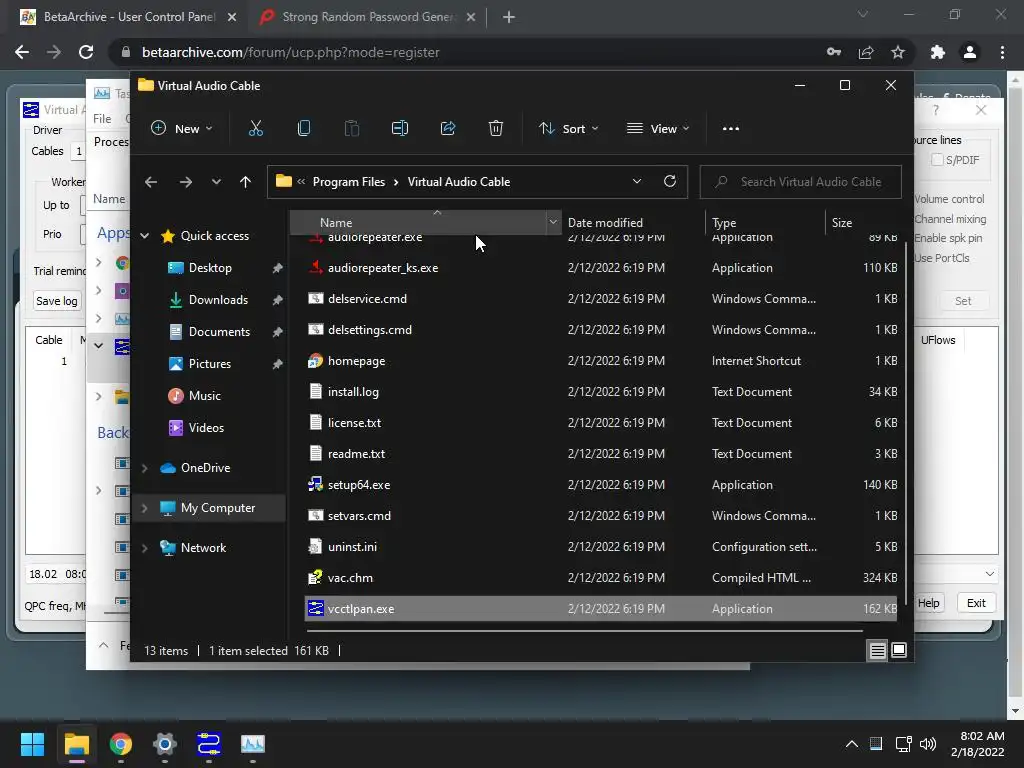Expand Network tree node
This screenshot has width=1024, height=768.
(x=145, y=548)
